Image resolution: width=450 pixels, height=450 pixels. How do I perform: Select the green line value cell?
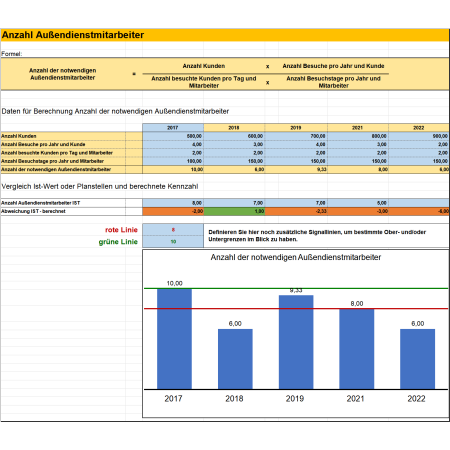tap(173, 242)
